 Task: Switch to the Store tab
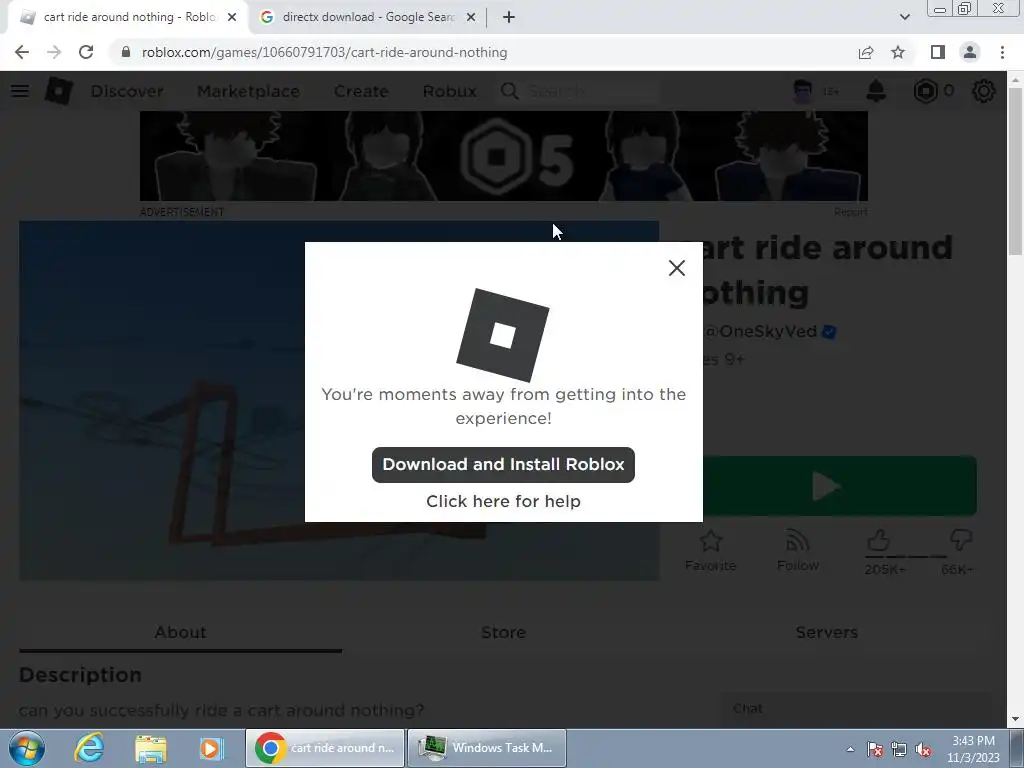click(x=503, y=632)
